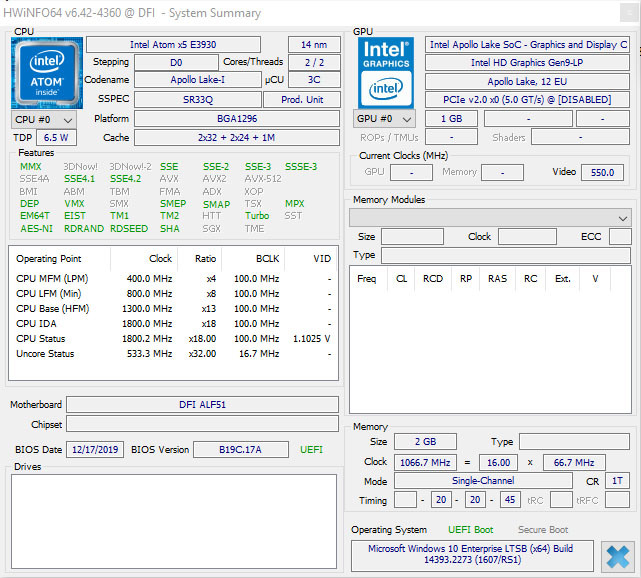Click the Video clock 550.0 field
The image size is (641, 578).
[601, 172]
